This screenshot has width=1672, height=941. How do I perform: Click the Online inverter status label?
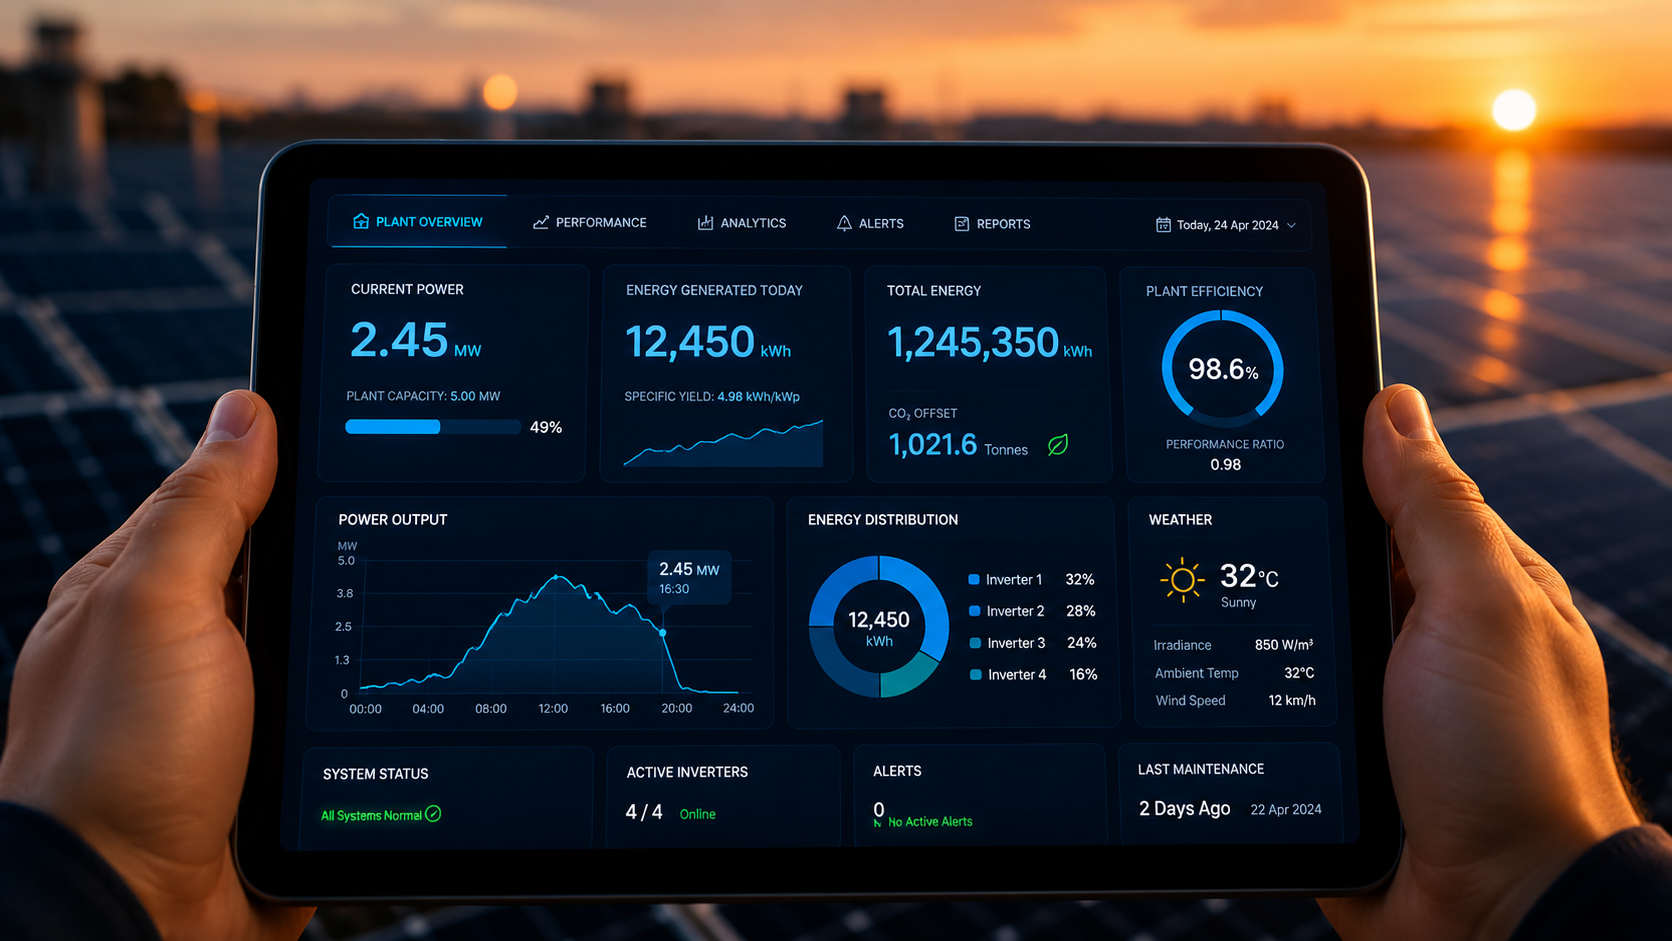[698, 814]
